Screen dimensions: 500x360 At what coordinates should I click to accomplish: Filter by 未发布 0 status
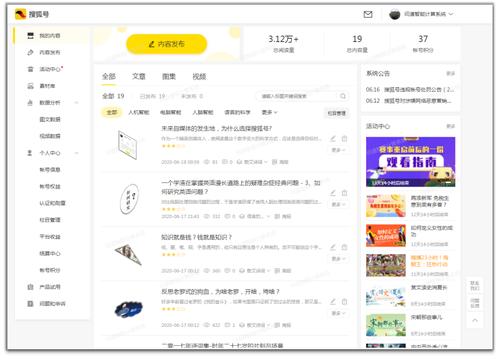pos(192,96)
